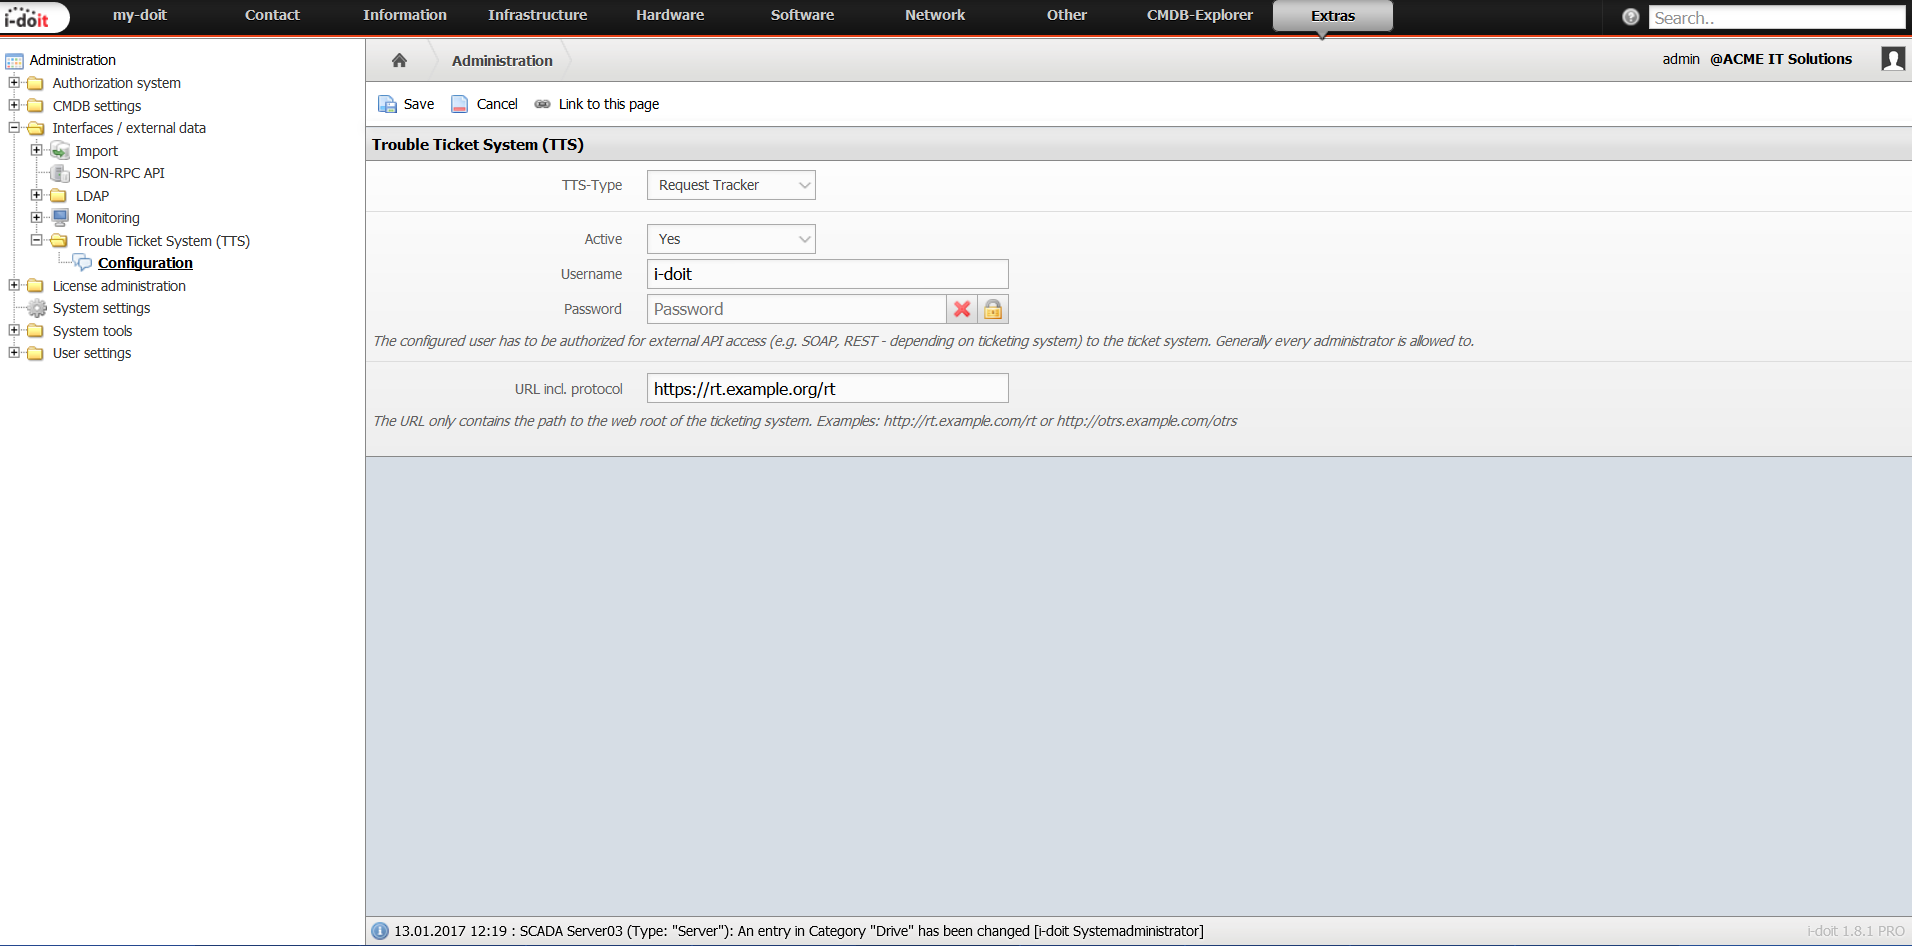Click the URL incl. protocol field

[827, 388]
